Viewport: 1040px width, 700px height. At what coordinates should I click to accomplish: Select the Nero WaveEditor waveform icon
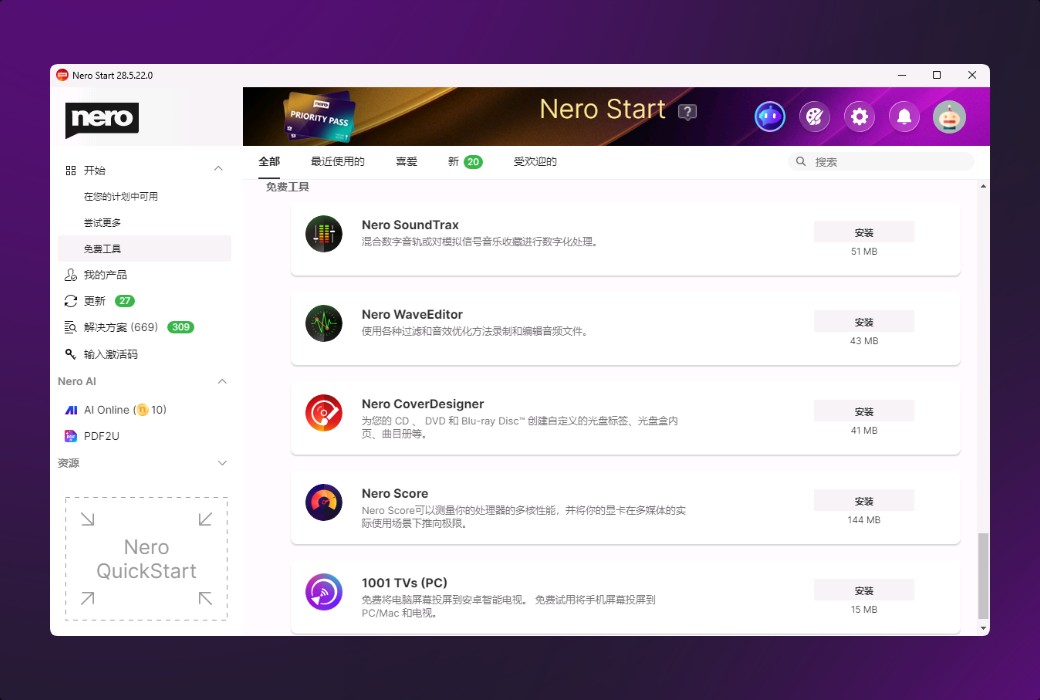pos(323,323)
